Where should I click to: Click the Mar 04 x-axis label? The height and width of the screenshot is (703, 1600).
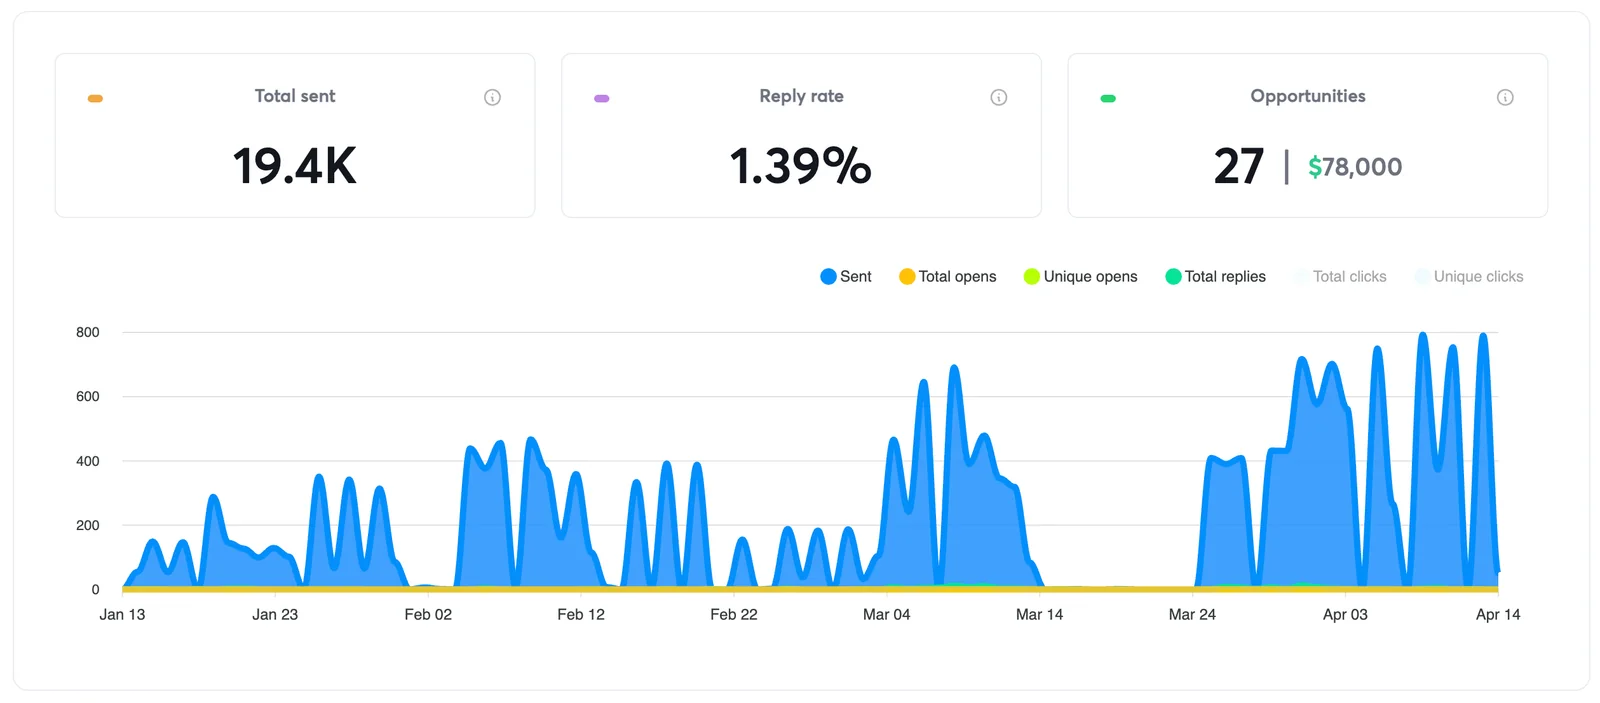(x=887, y=615)
